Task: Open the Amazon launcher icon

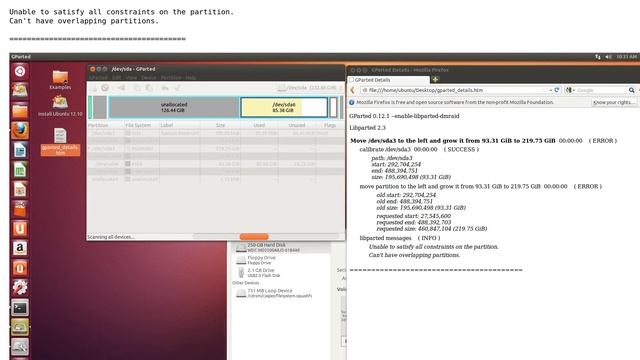Action: [x=20, y=248]
